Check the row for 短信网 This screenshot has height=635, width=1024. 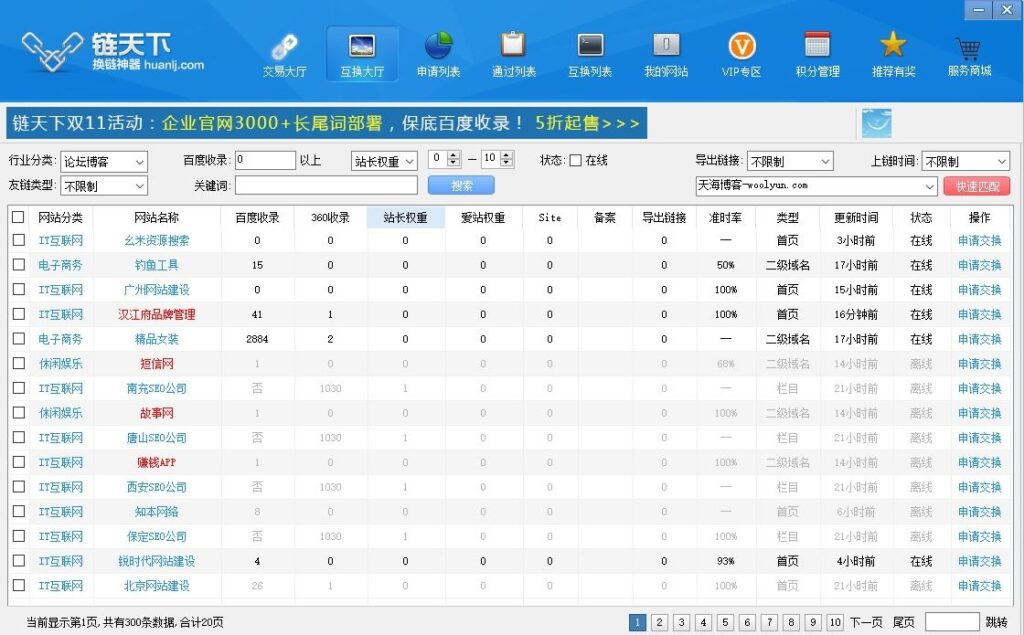point(18,363)
